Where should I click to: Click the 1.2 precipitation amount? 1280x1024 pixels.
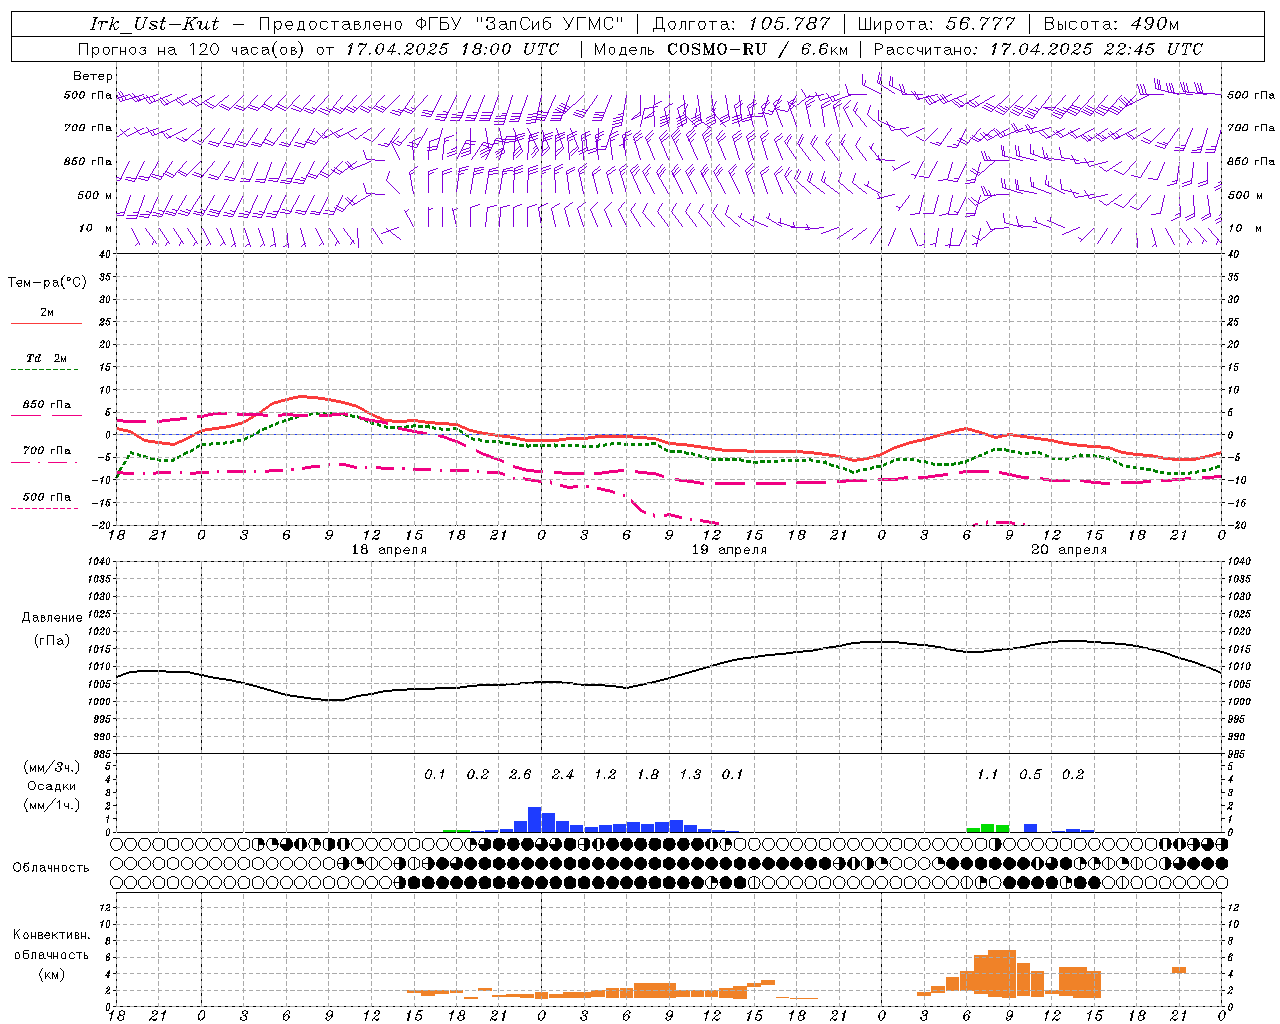[x=605, y=775]
